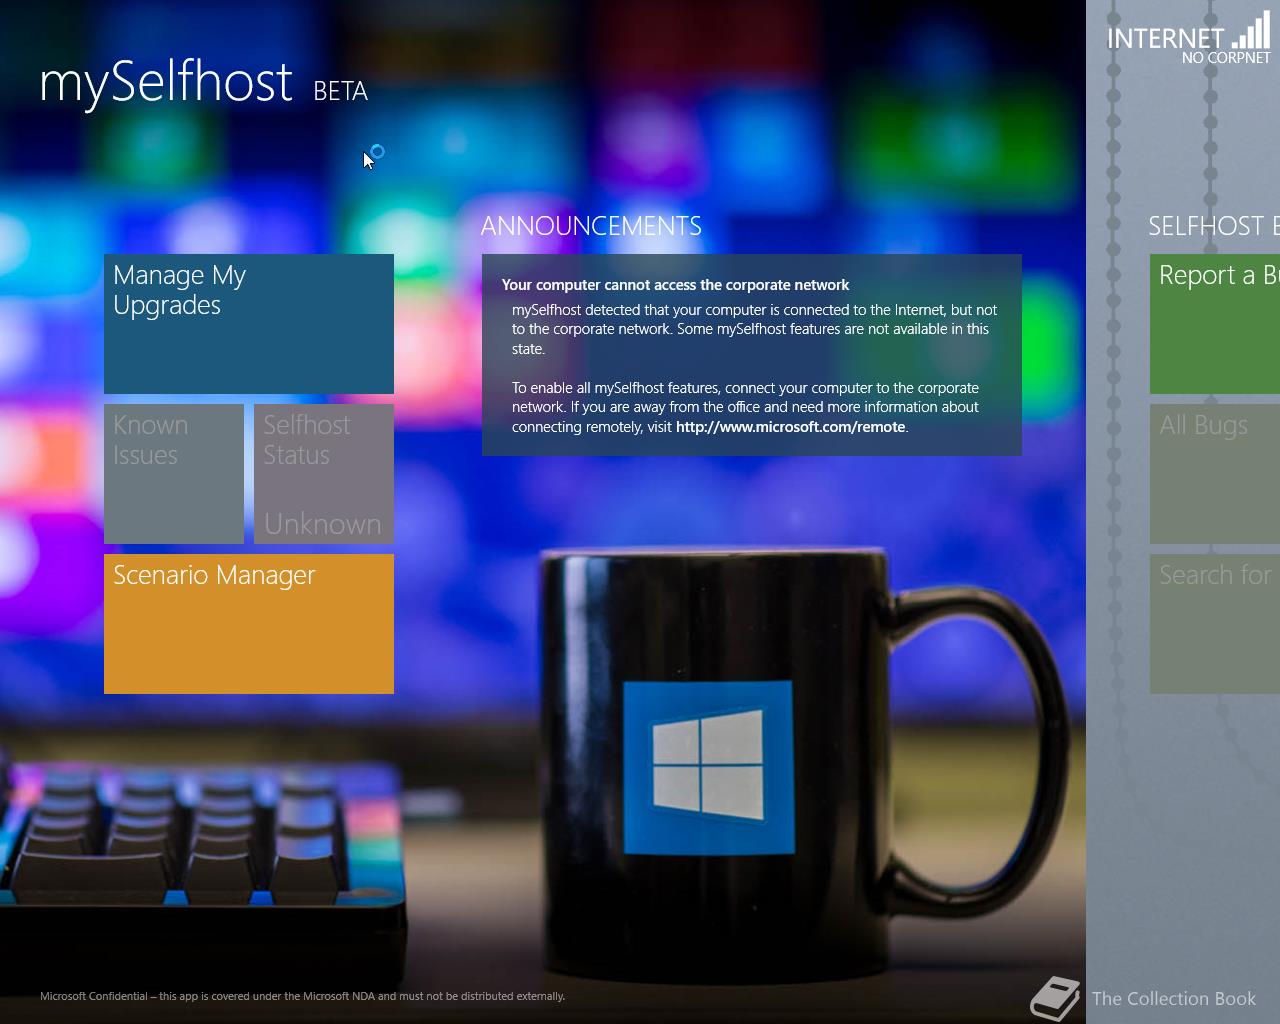Click the announcement paragraph starting 'To enable all mySelfhost features'
This screenshot has width=1280, height=1024.
pyautogui.click(x=746, y=407)
